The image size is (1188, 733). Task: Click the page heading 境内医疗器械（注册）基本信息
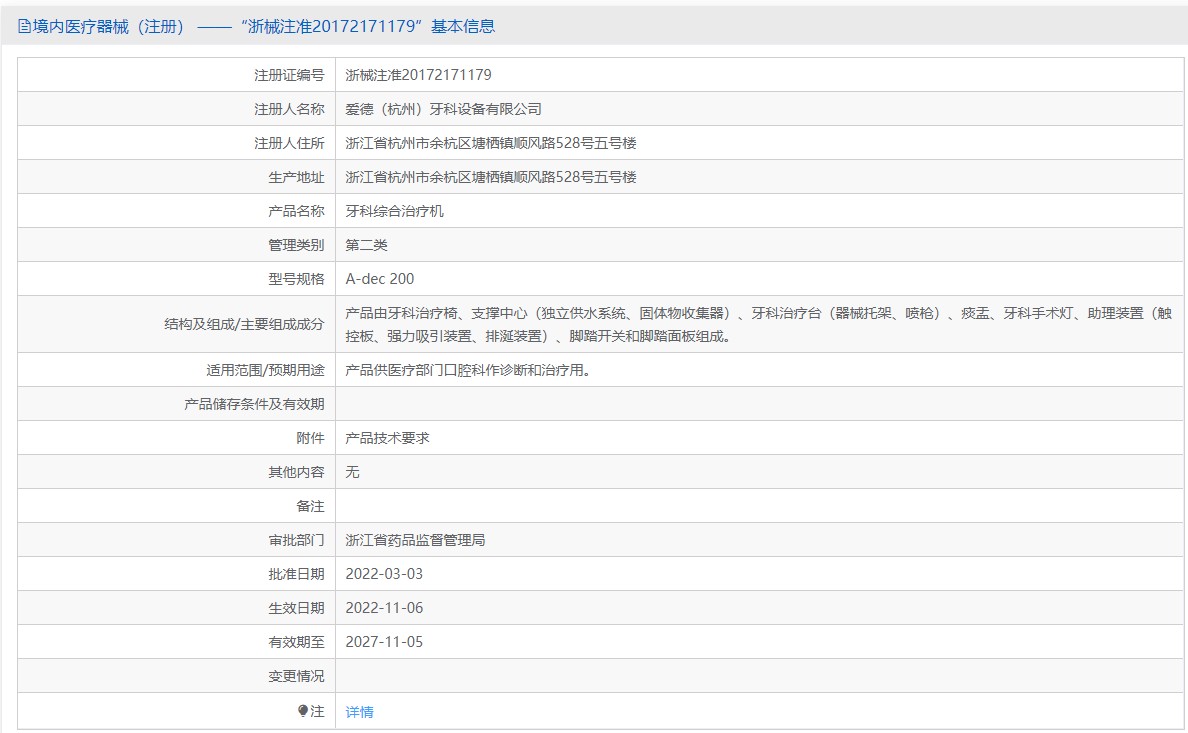pos(256,27)
